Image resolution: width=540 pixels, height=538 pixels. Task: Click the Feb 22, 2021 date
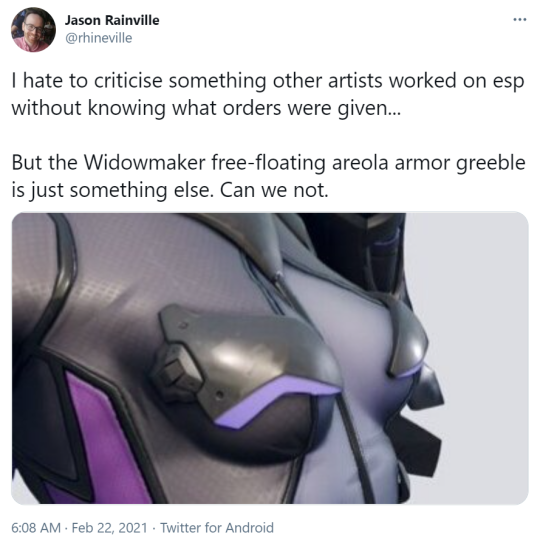(x=110, y=527)
